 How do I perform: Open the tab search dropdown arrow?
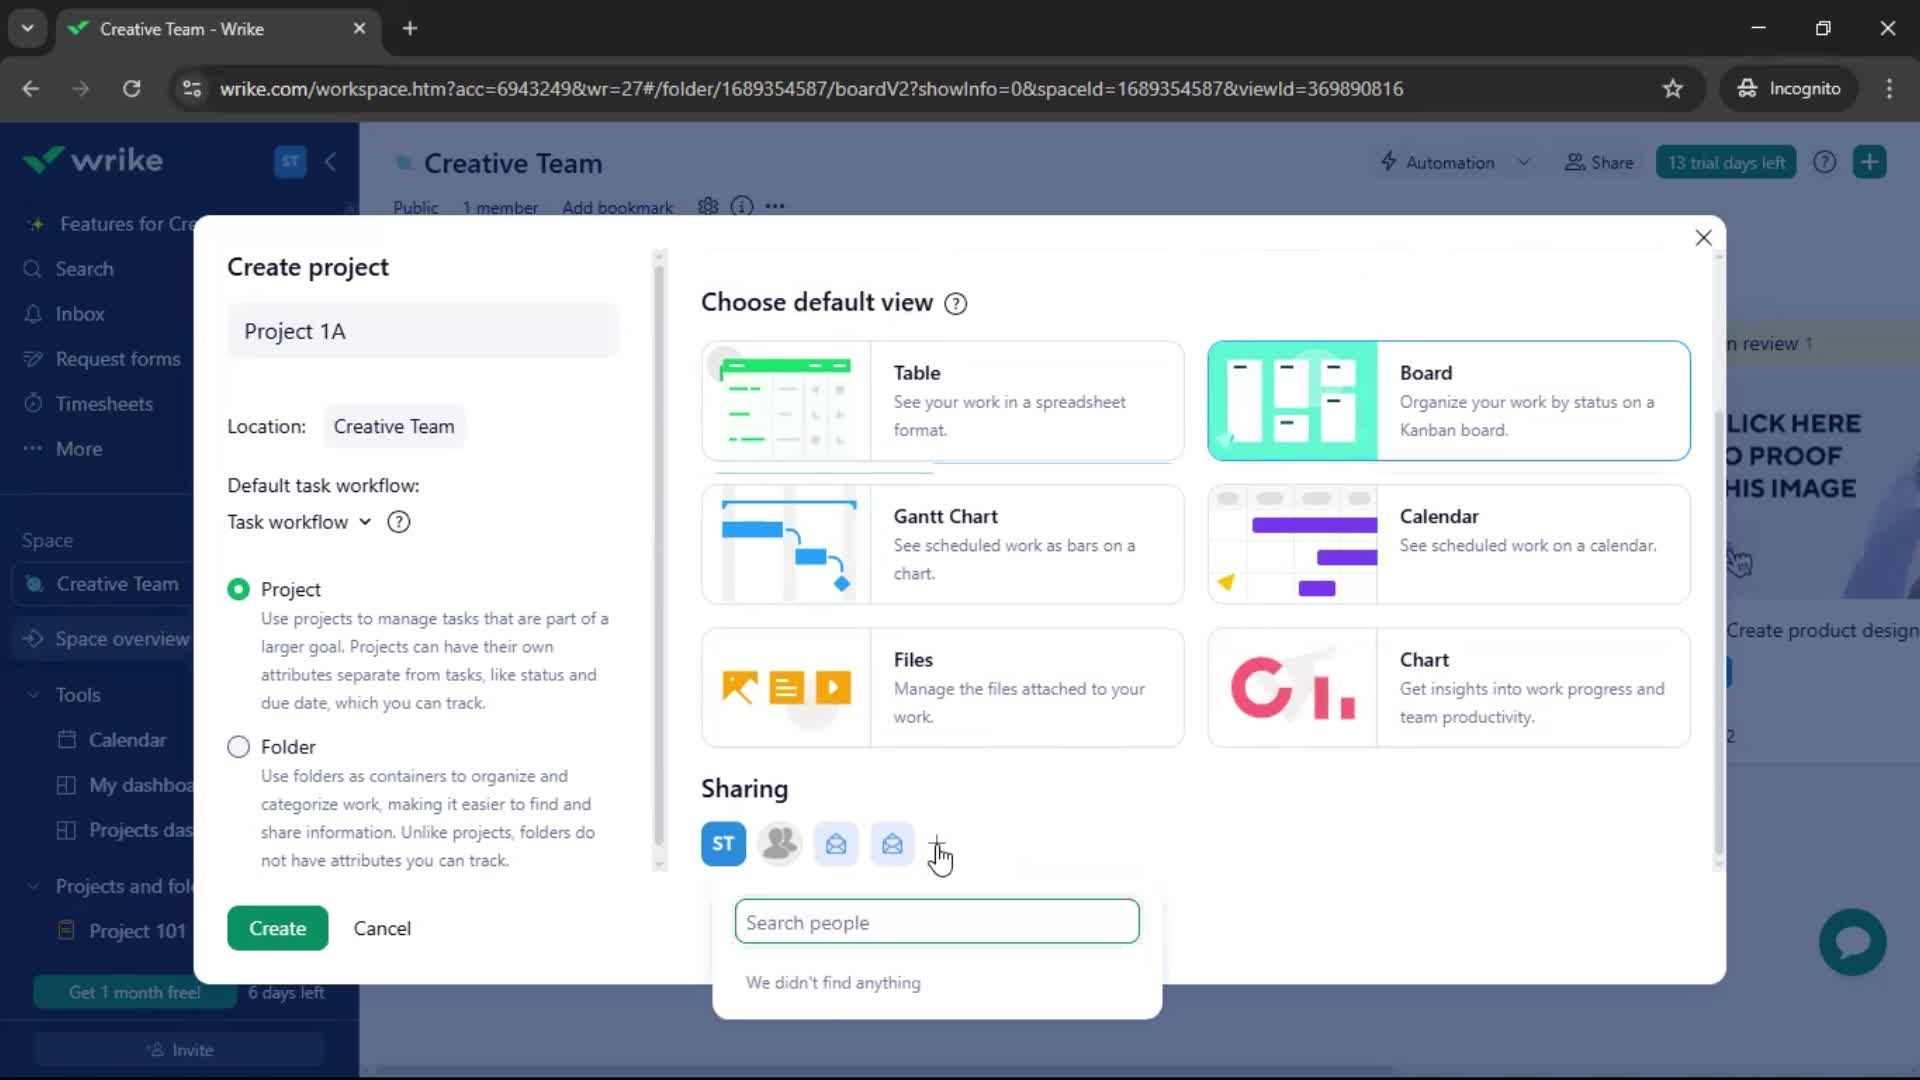click(x=28, y=28)
